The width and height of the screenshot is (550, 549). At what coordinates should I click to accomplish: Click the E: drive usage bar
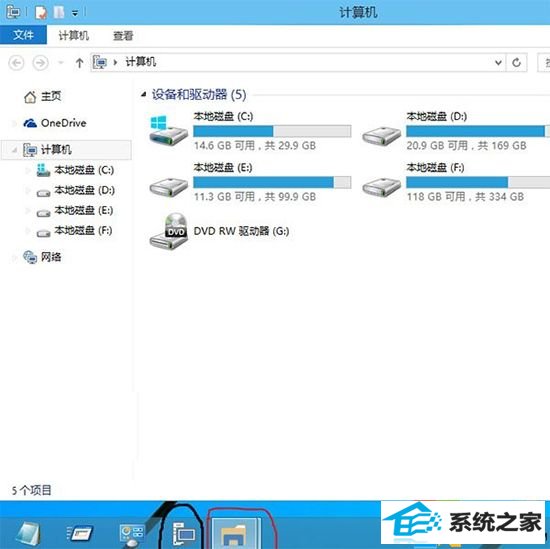point(272,182)
